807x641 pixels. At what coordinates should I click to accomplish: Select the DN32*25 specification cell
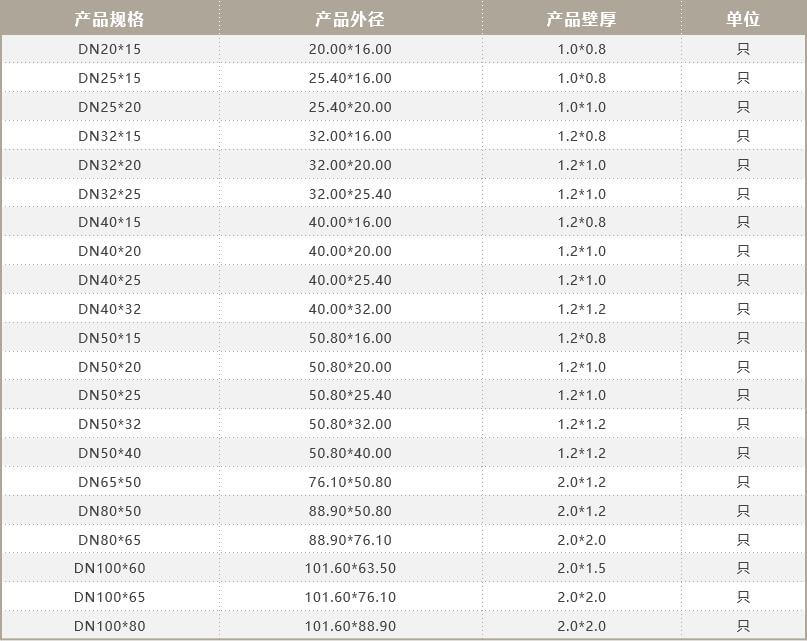[110, 193]
